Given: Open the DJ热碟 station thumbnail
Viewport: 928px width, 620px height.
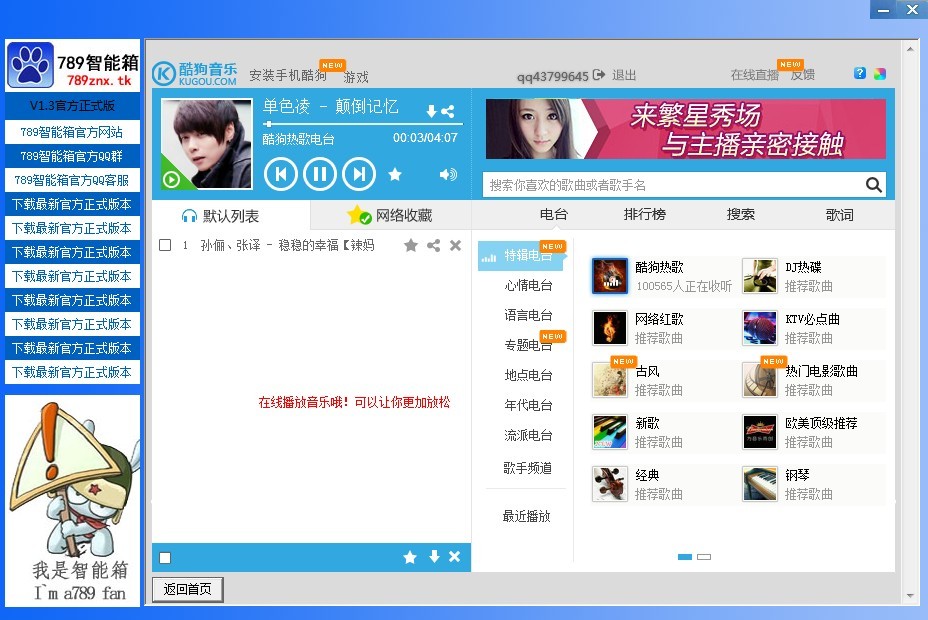Looking at the screenshot, I should [759, 276].
